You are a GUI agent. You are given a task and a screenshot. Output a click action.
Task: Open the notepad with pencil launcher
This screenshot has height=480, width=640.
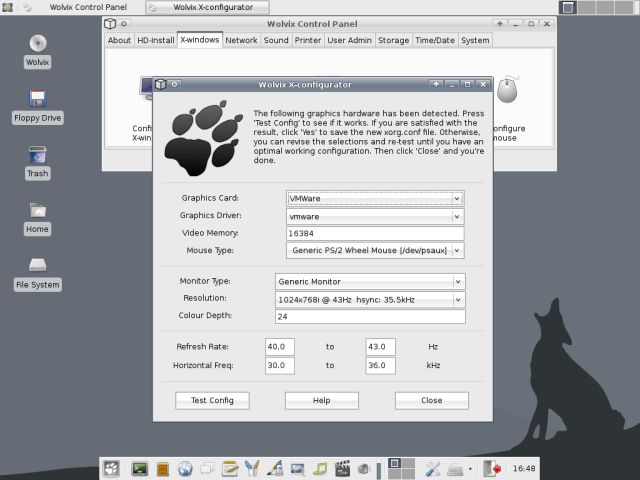pyautogui.click(x=230, y=469)
